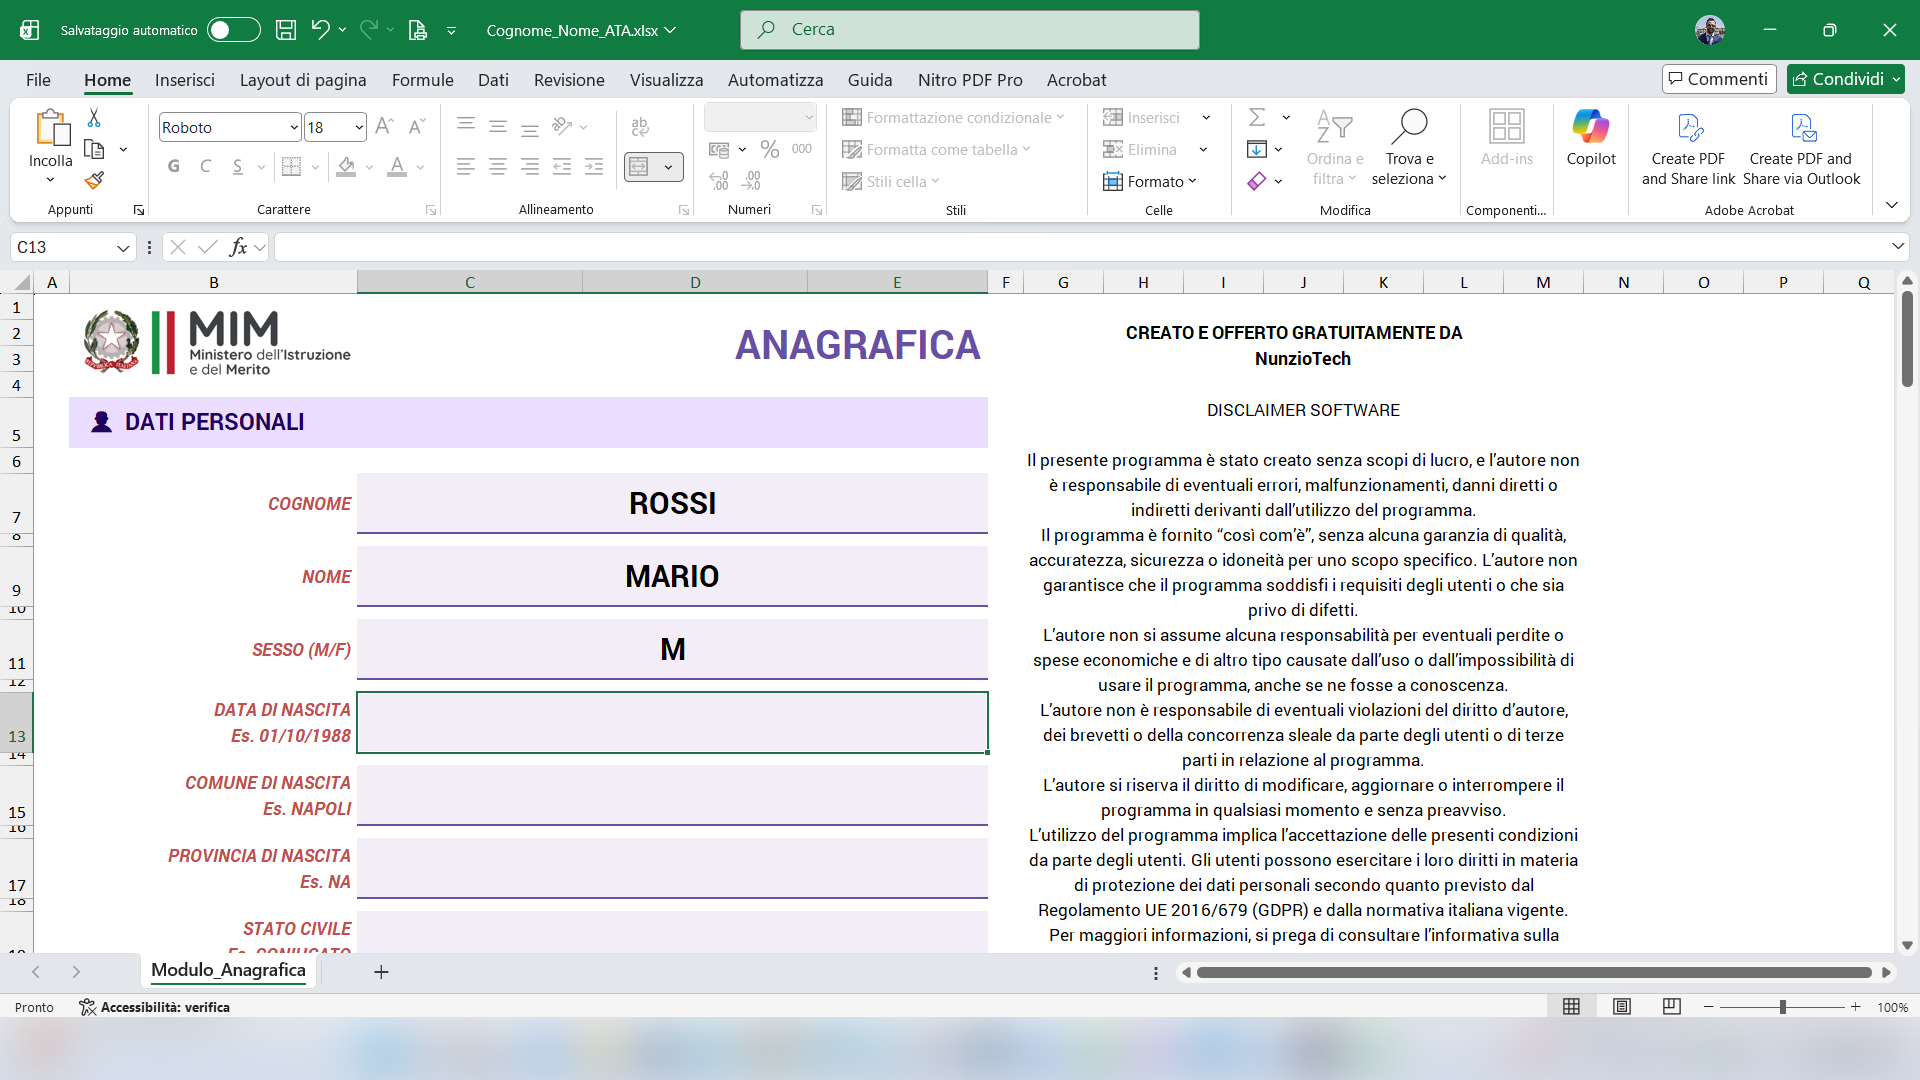This screenshot has width=1920, height=1080.
Task: Switch to the Inserisci tab
Action: coord(185,80)
